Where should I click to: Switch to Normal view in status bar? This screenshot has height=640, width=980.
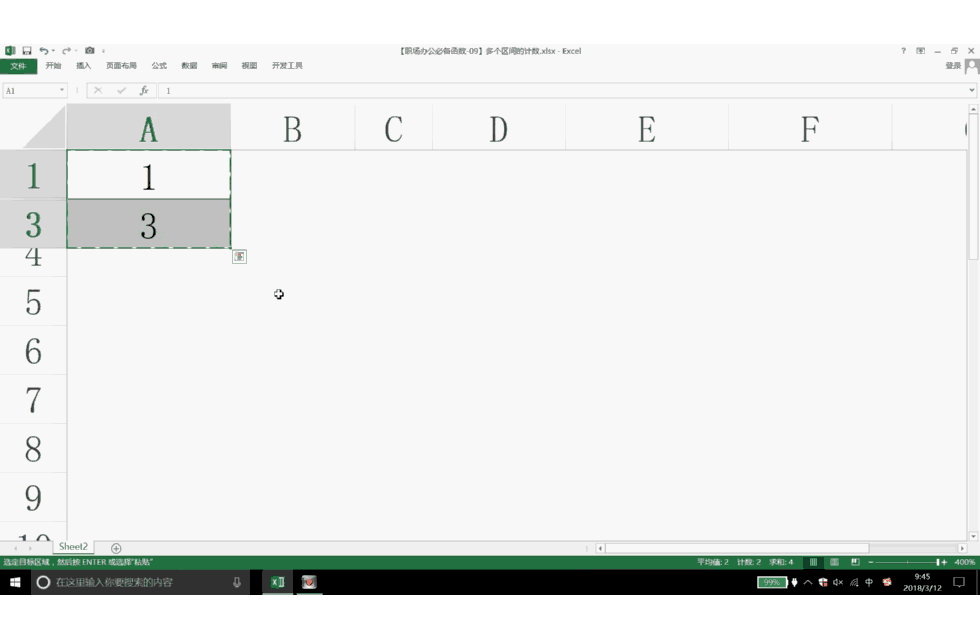813,562
